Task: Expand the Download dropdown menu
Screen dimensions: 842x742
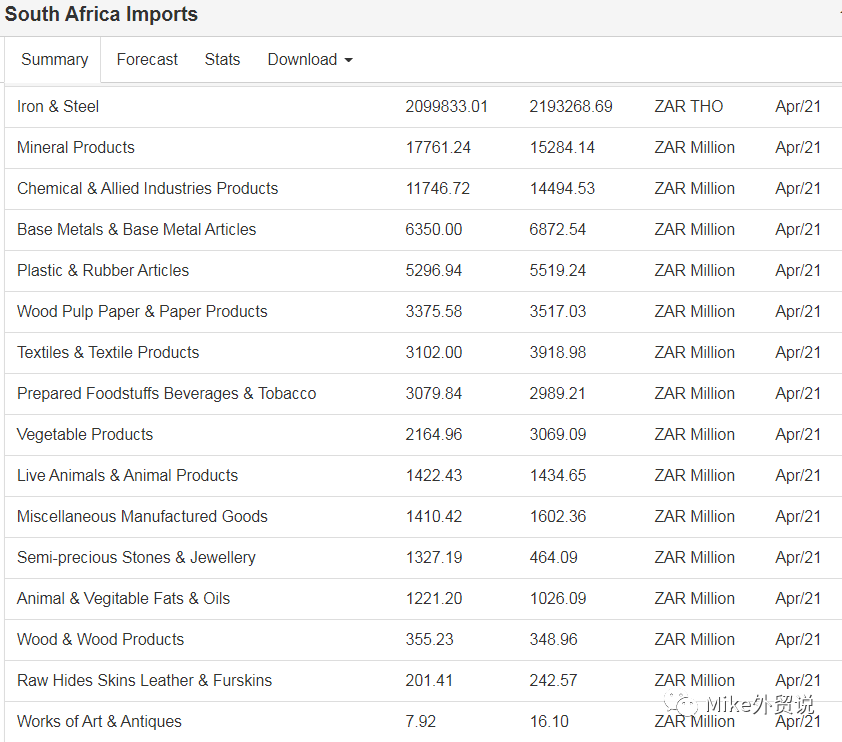Action: [x=309, y=60]
